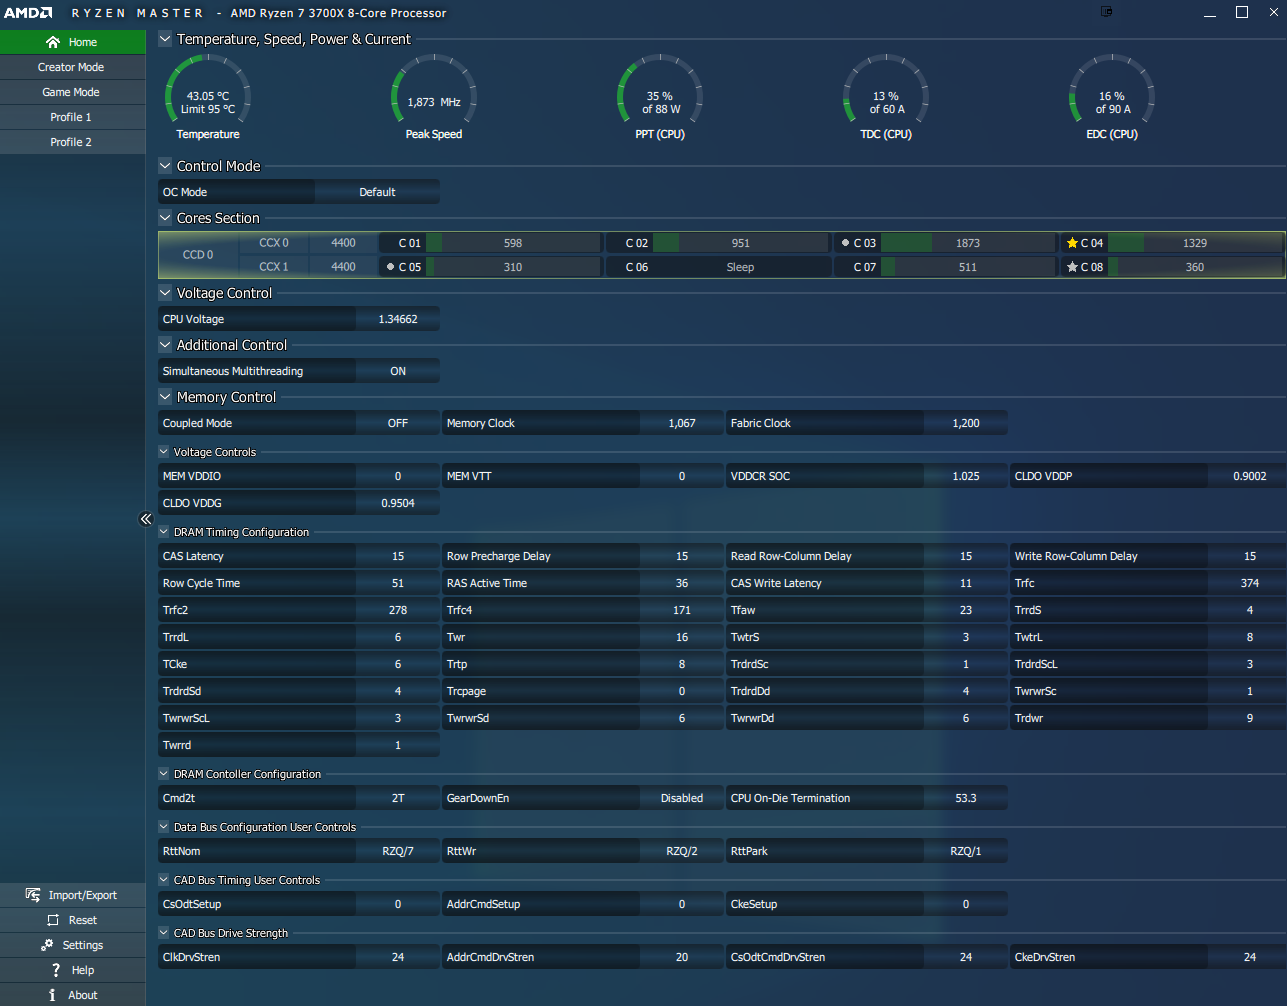This screenshot has width=1287, height=1006.
Task: Switch to Game Mode
Action: point(72,92)
